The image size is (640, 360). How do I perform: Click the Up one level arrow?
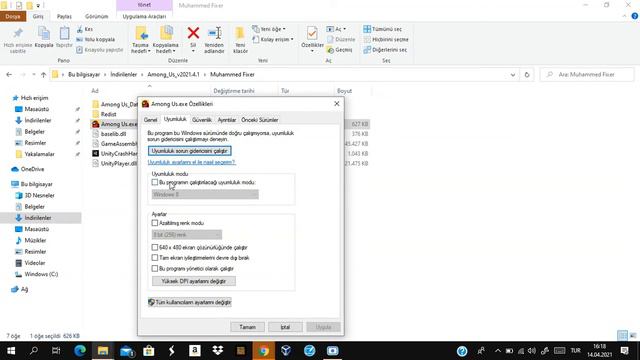coord(43,75)
